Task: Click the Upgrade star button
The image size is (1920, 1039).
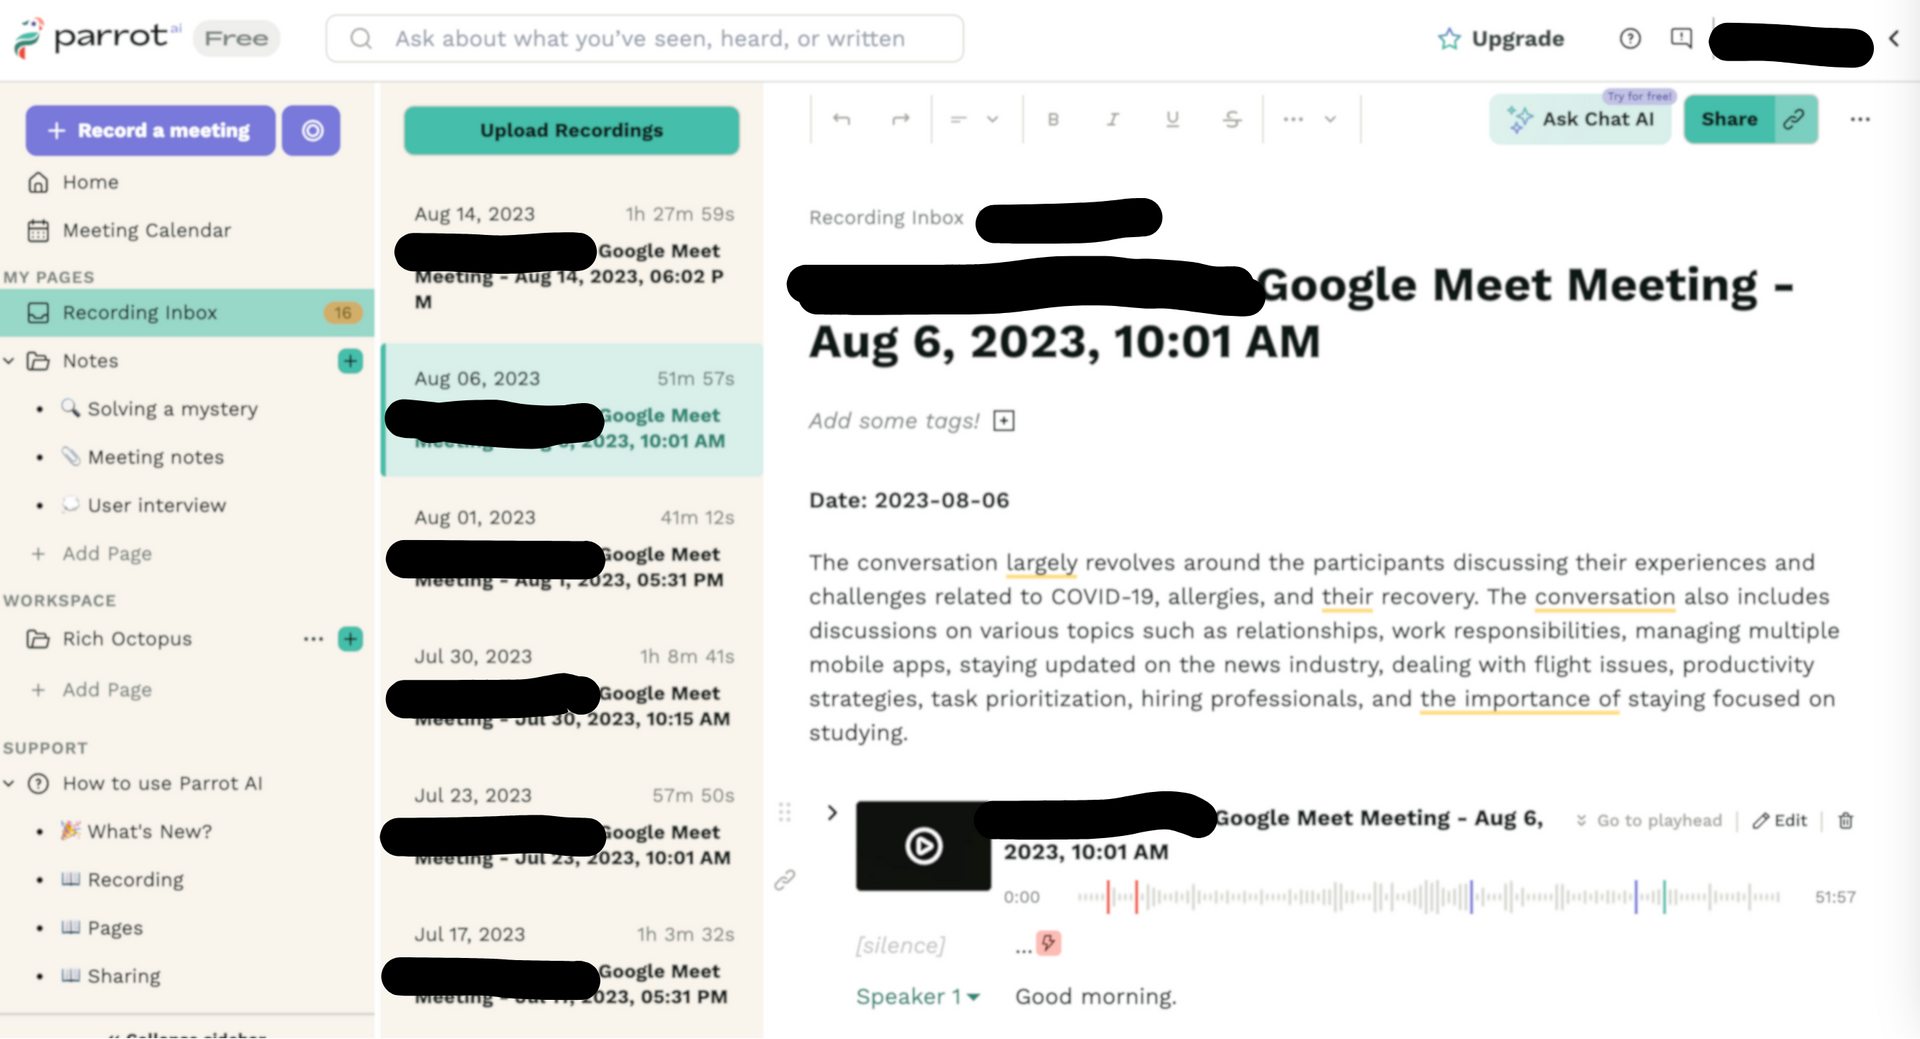Action: [x=1500, y=39]
